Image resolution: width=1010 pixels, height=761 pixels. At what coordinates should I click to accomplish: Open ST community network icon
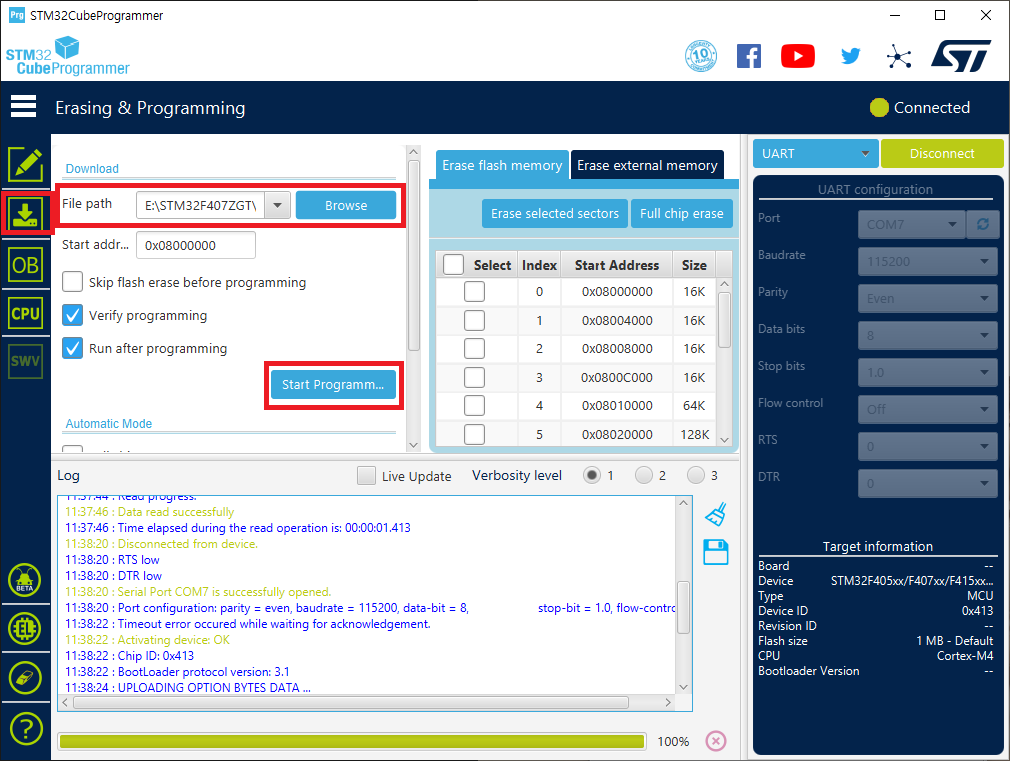click(899, 57)
